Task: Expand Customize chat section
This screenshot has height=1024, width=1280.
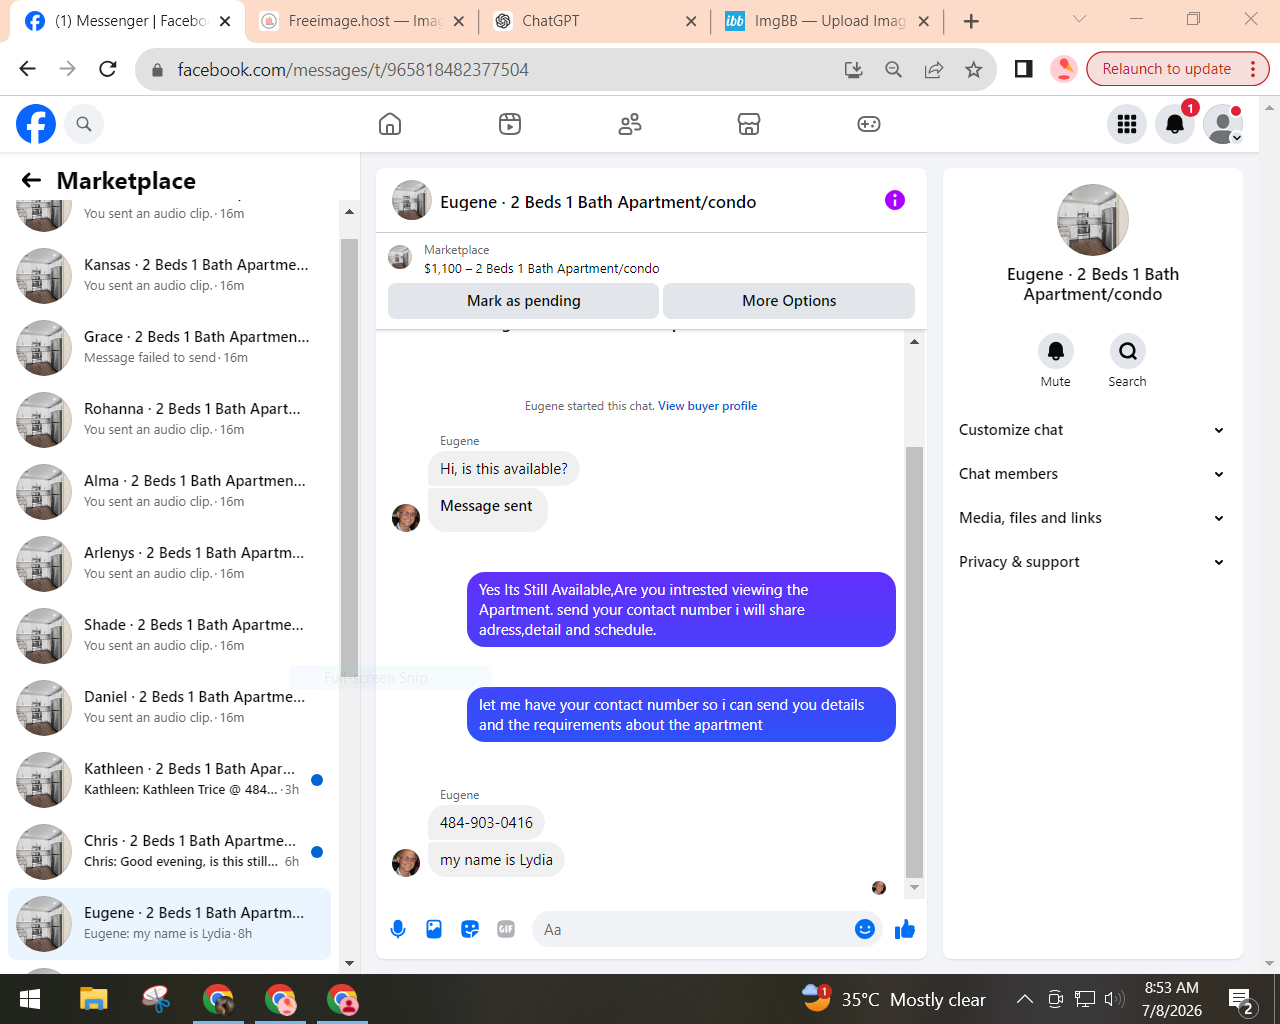Action: click(1092, 430)
